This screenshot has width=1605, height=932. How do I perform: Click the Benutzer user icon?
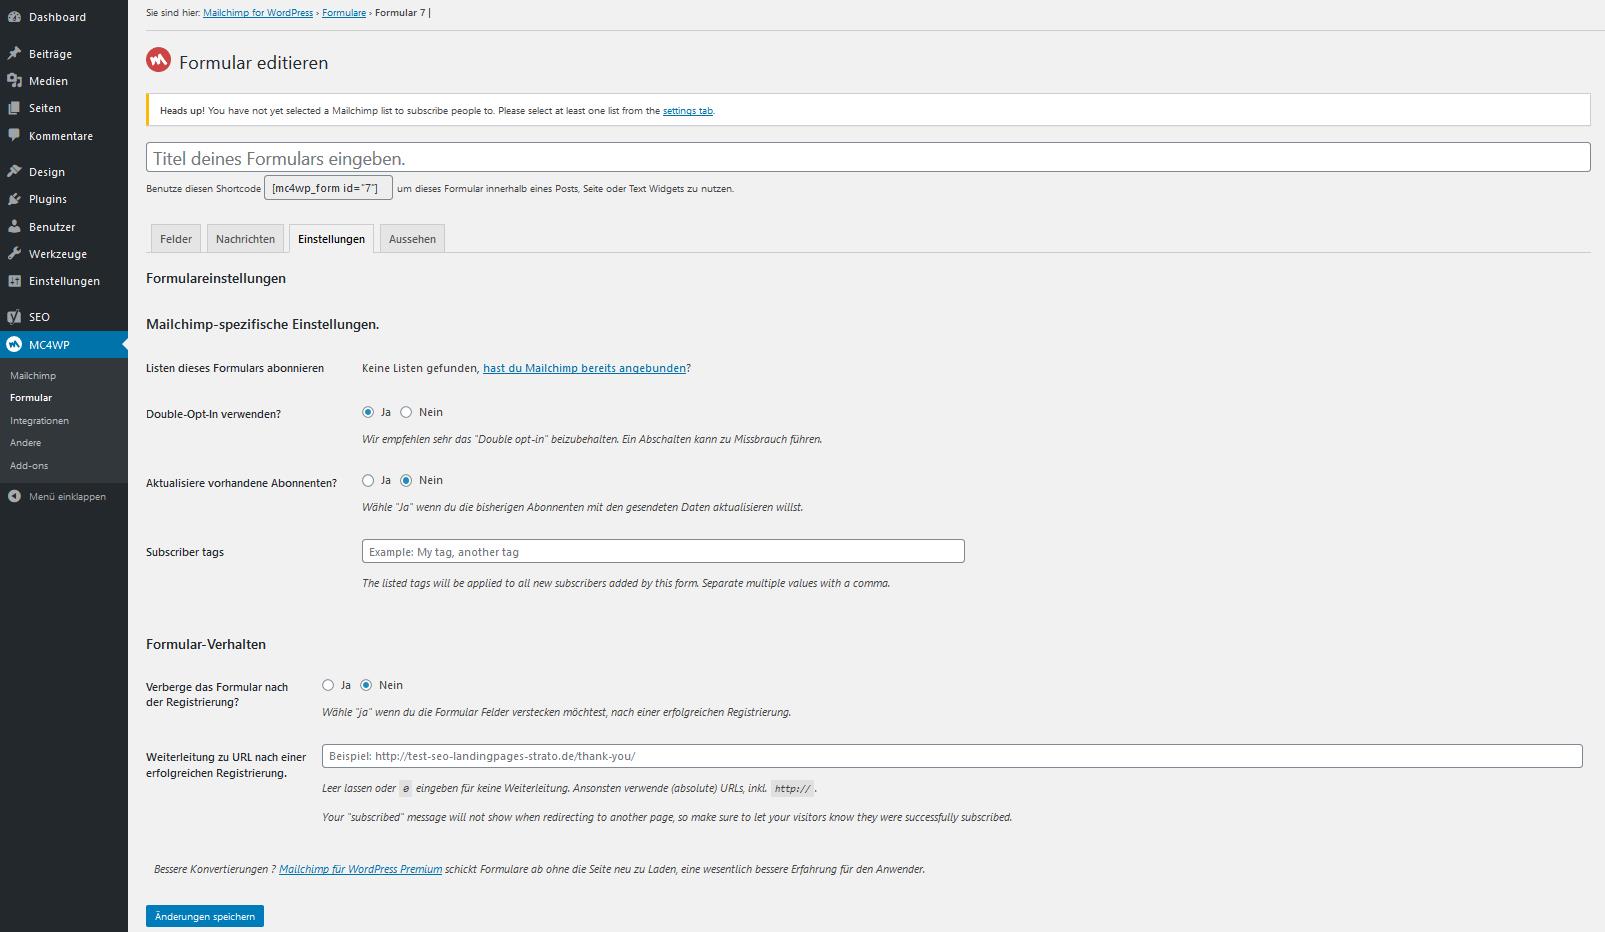[x=14, y=227]
